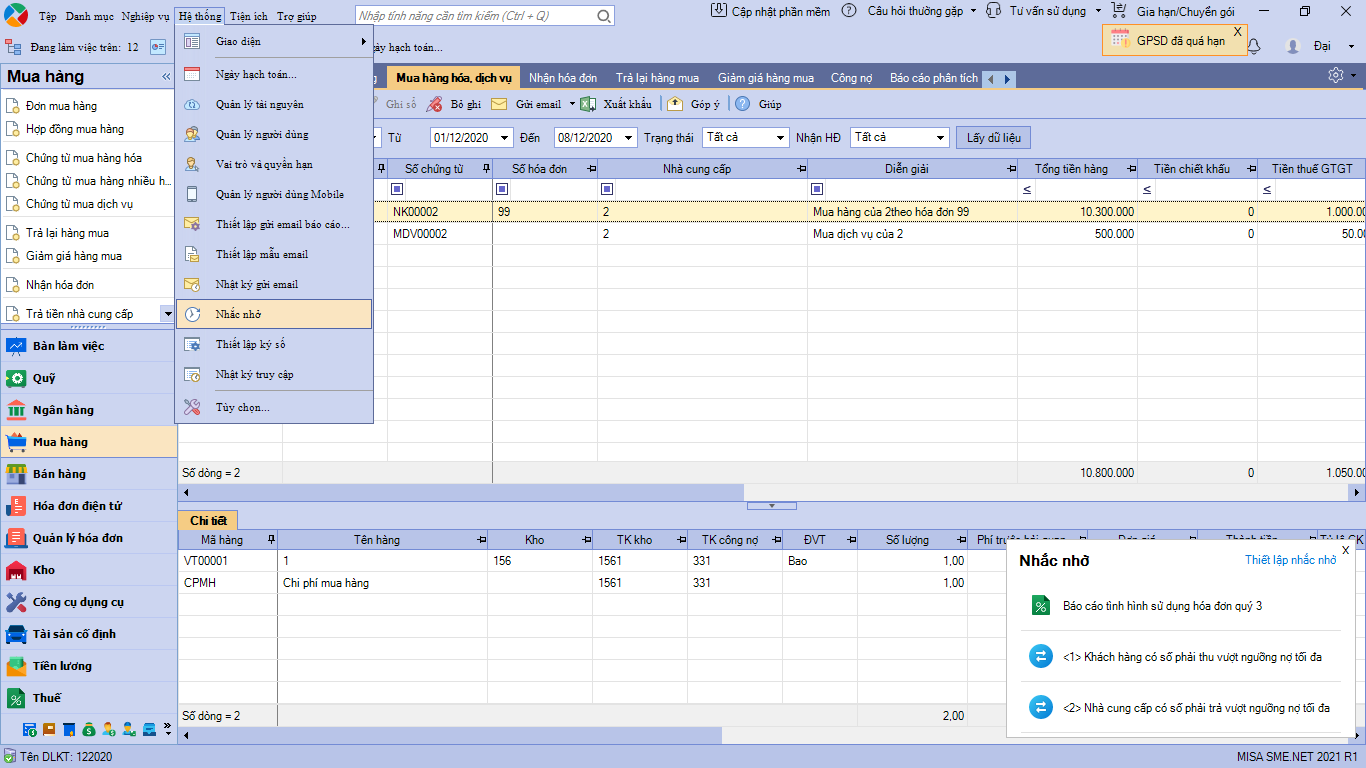The image size is (1366, 768).
Task: Open the Tư vấn sử dụng dropdown arrow
Action: pos(1098,11)
